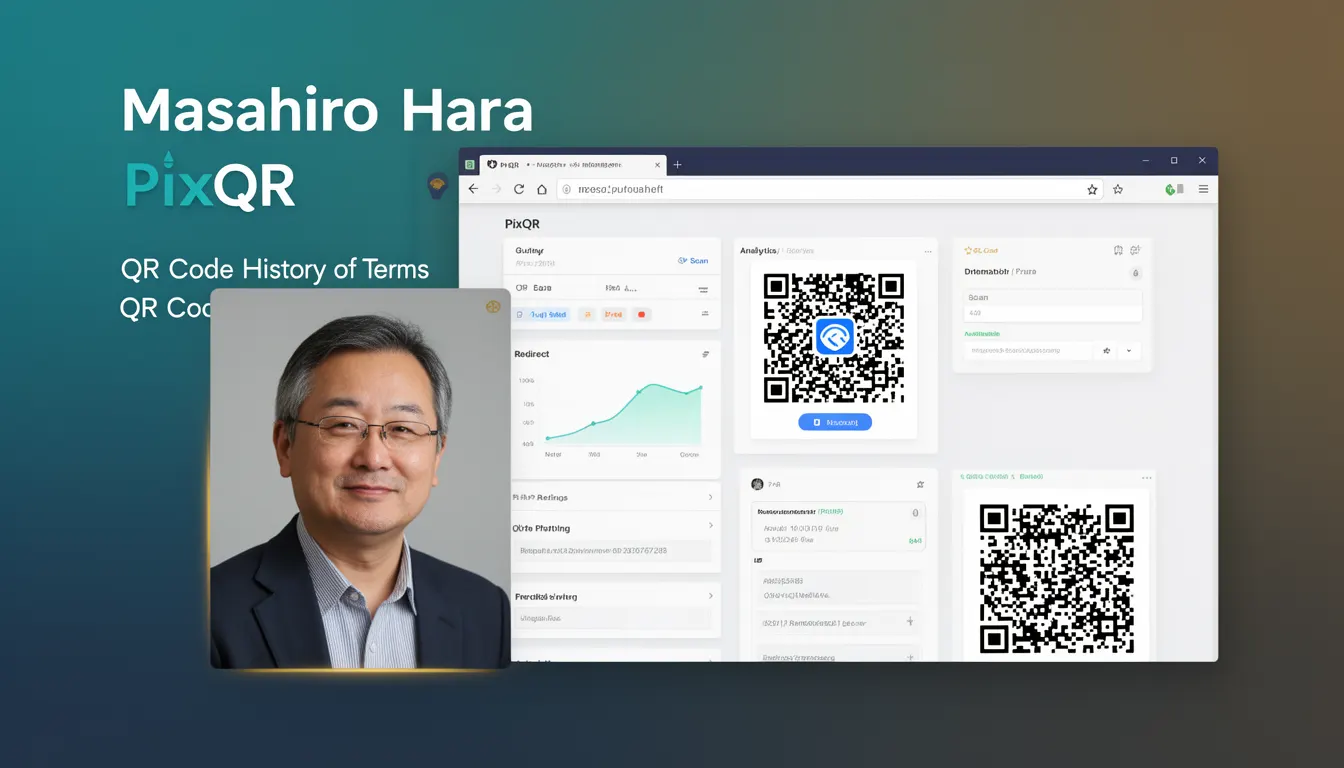
Task: Click the Redirect area chart
Action: [625, 414]
